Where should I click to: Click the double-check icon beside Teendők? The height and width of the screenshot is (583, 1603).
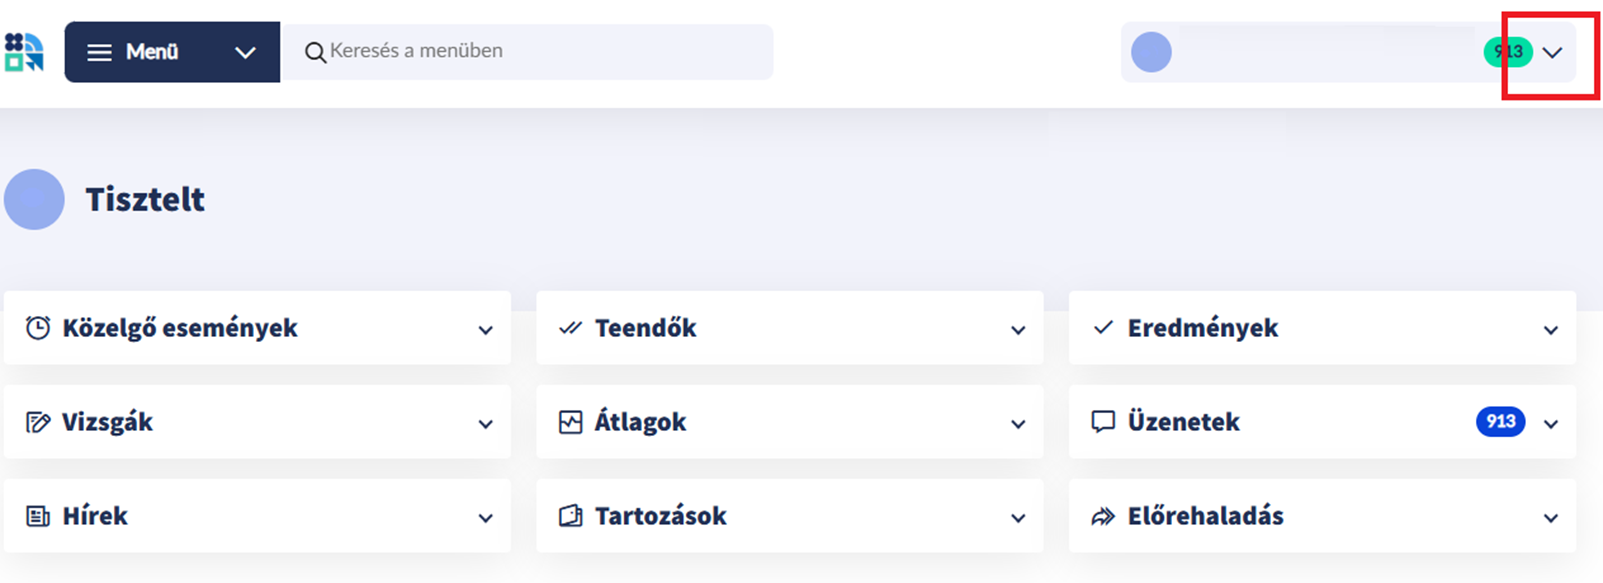click(x=571, y=328)
